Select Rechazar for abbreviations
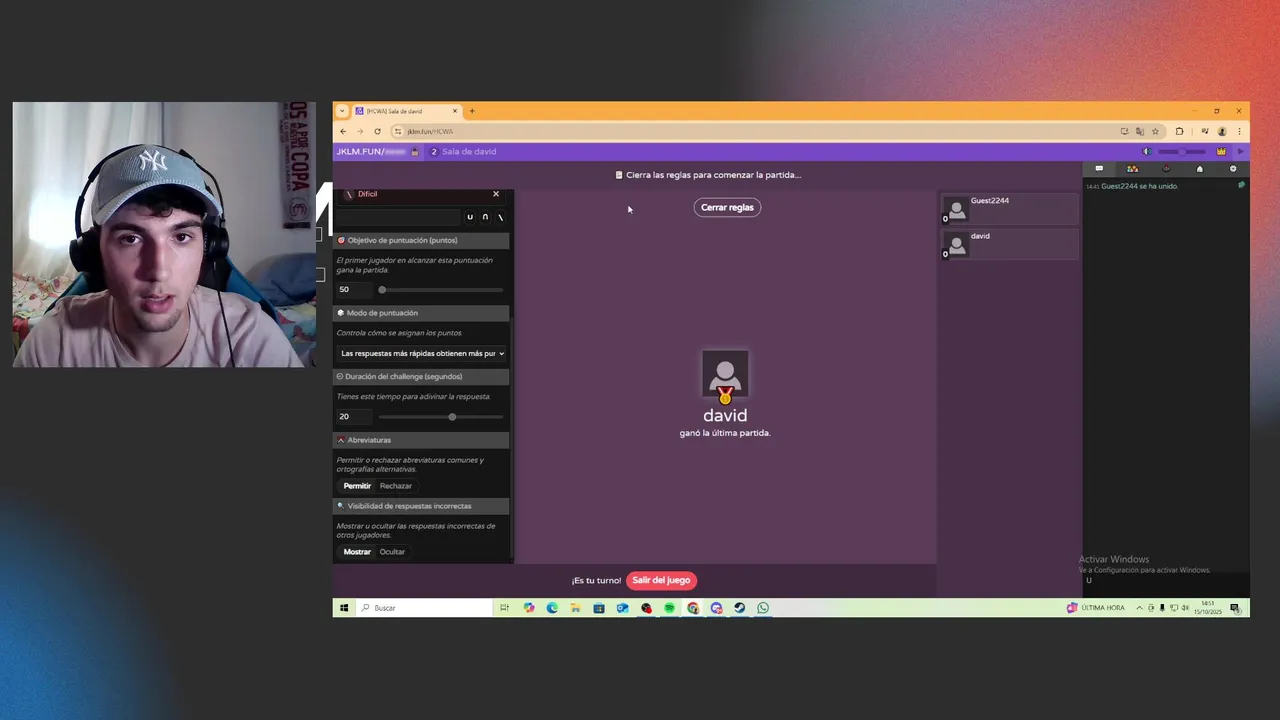This screenshot has height=720, width=1280. click(396, 486)
